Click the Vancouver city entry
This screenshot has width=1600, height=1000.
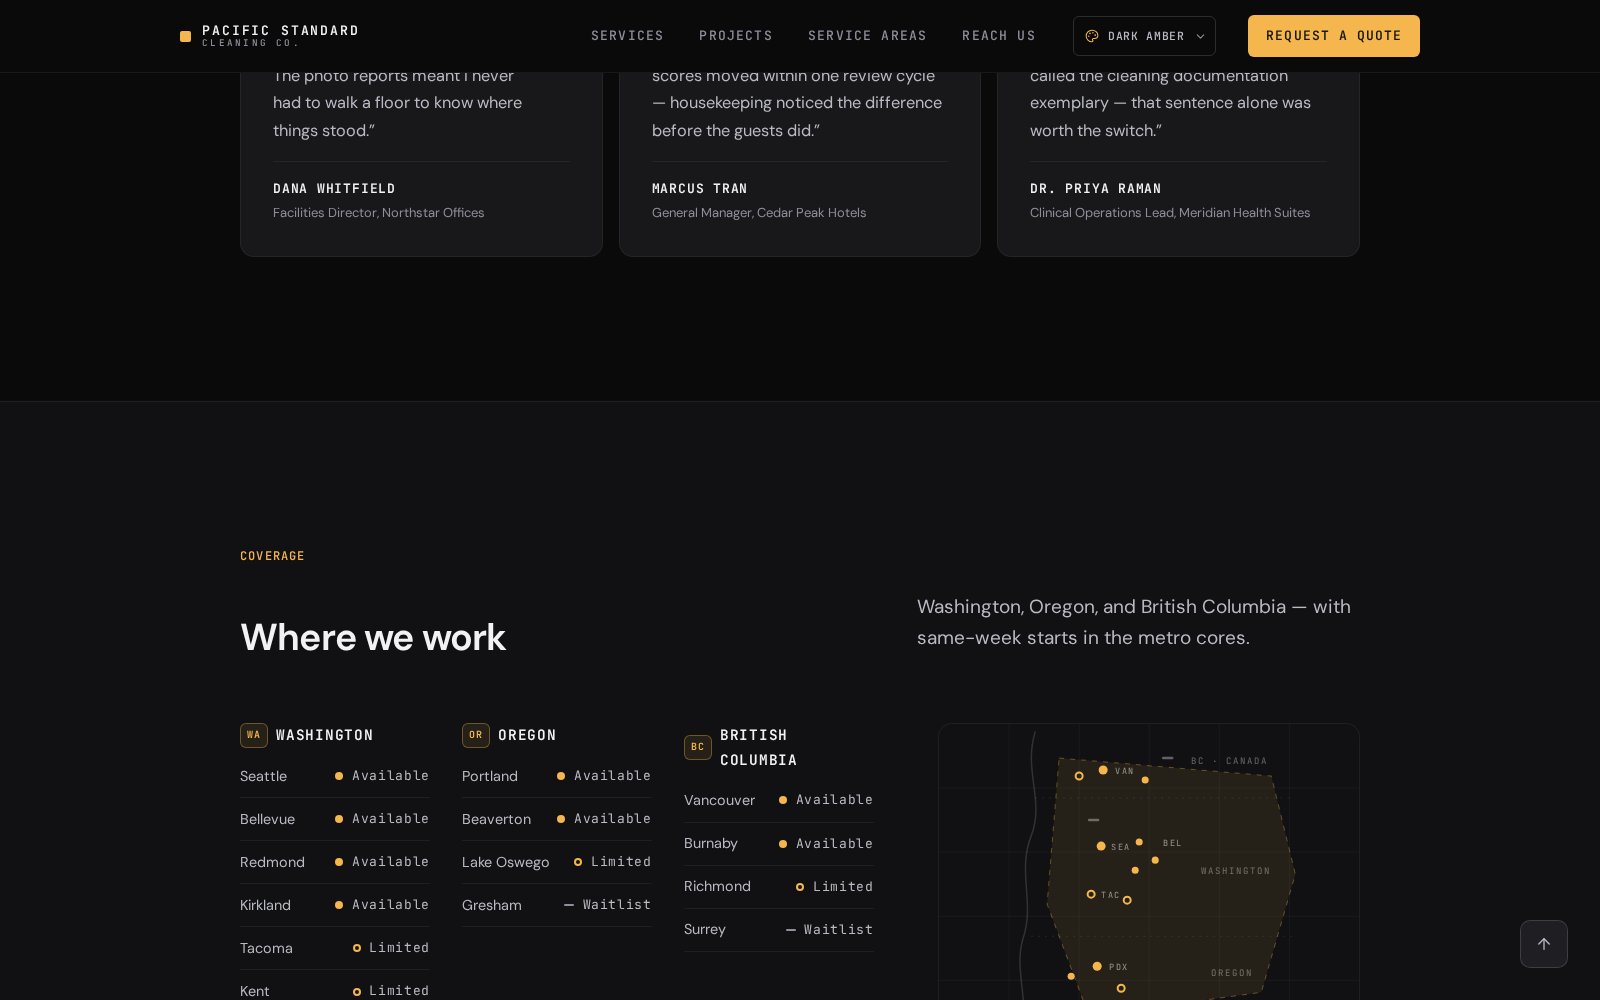(x=779, y=800)
